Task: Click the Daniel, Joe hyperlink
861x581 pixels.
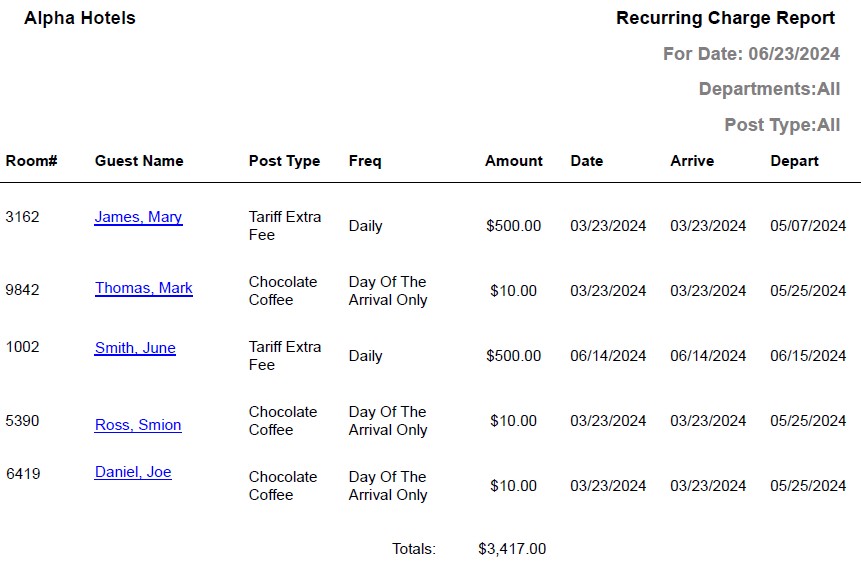Action: point(131,472)
